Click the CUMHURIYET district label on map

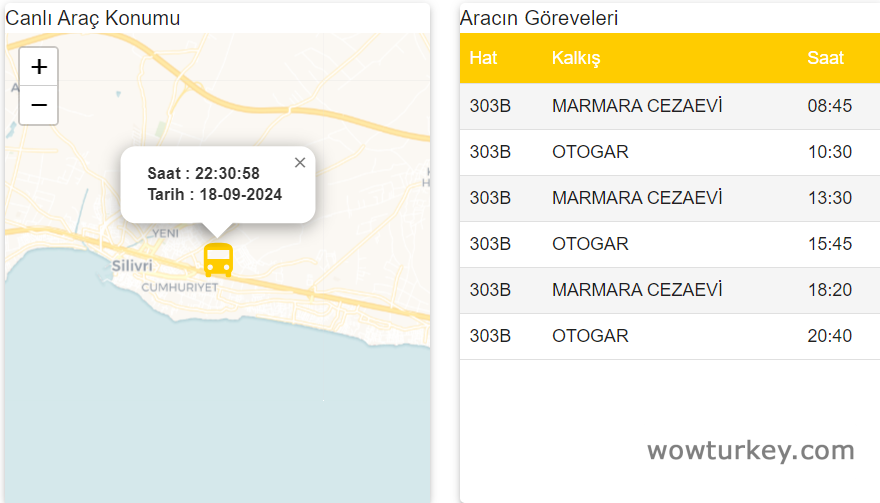click(x=180, y=287)
